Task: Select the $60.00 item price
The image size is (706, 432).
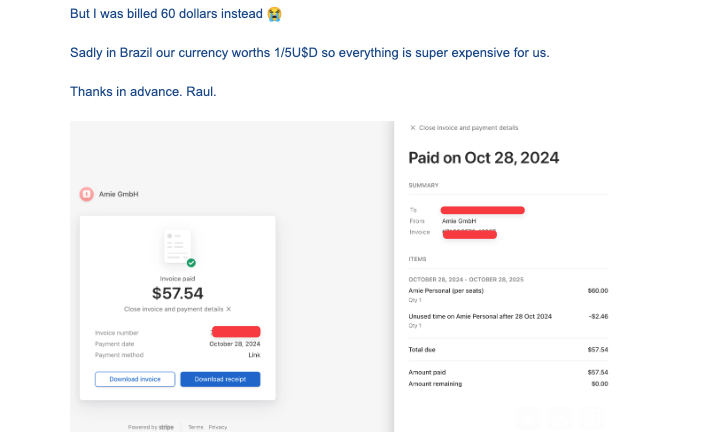Action: [x=597, y=291]
